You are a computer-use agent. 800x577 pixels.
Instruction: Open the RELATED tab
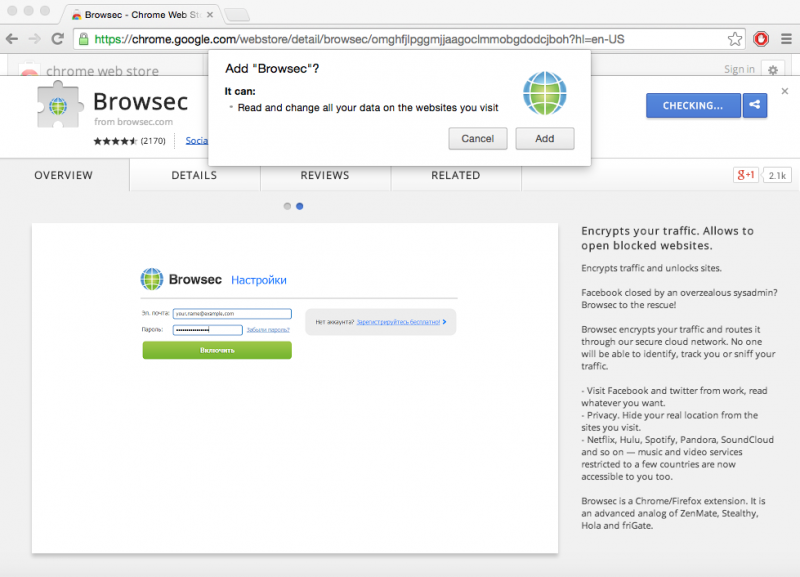click(456, 175)
